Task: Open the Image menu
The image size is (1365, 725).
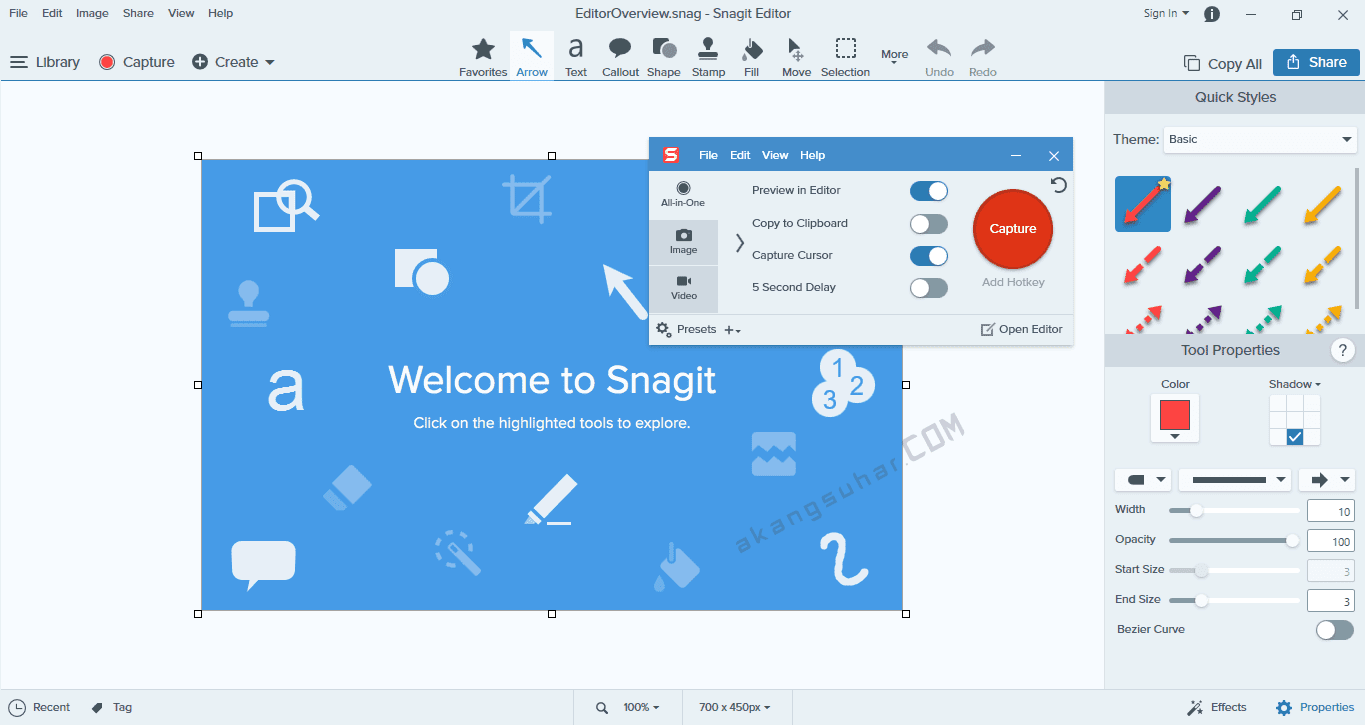Action: 92,13
